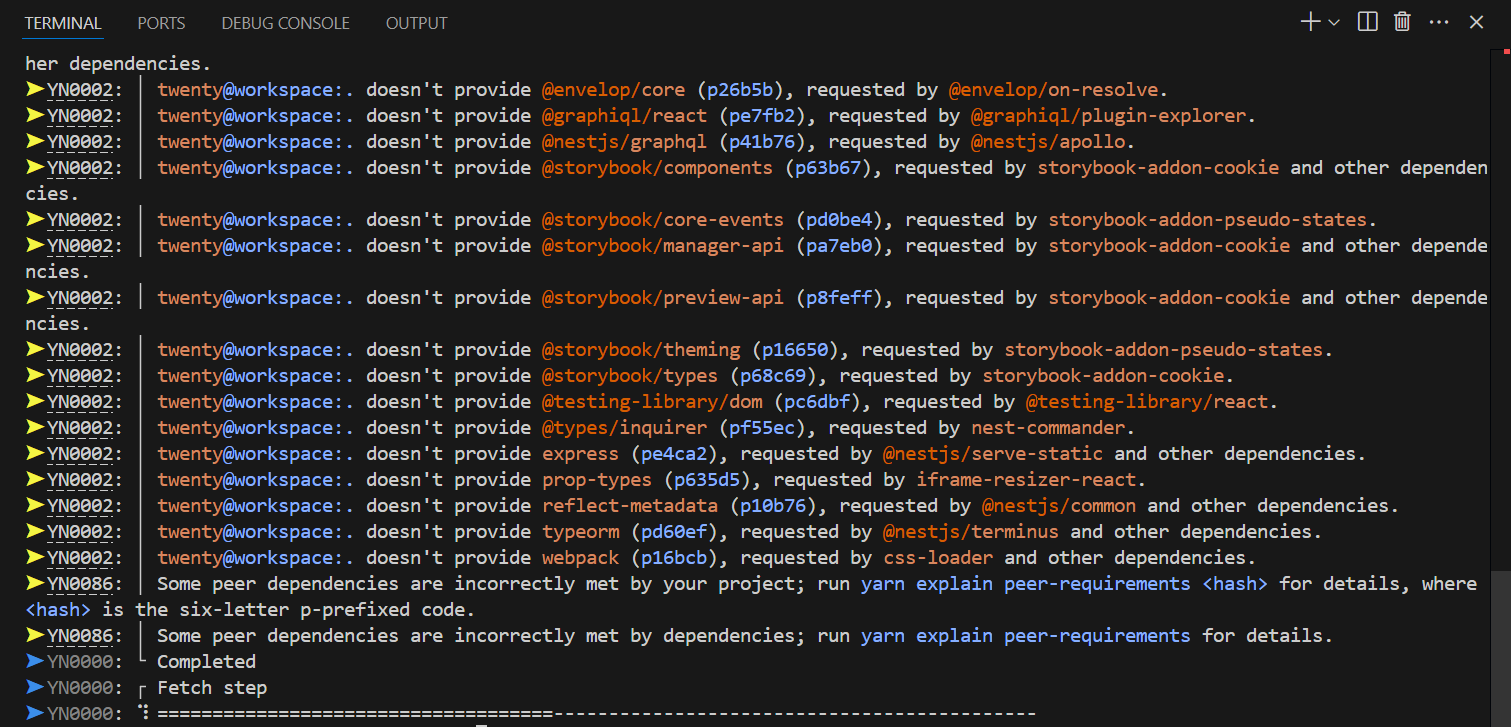The height and width of the screenshot is (727, 1511).
Task: Click the iframe-resizer-react requester text
Action: click(x=1026, y=479)
